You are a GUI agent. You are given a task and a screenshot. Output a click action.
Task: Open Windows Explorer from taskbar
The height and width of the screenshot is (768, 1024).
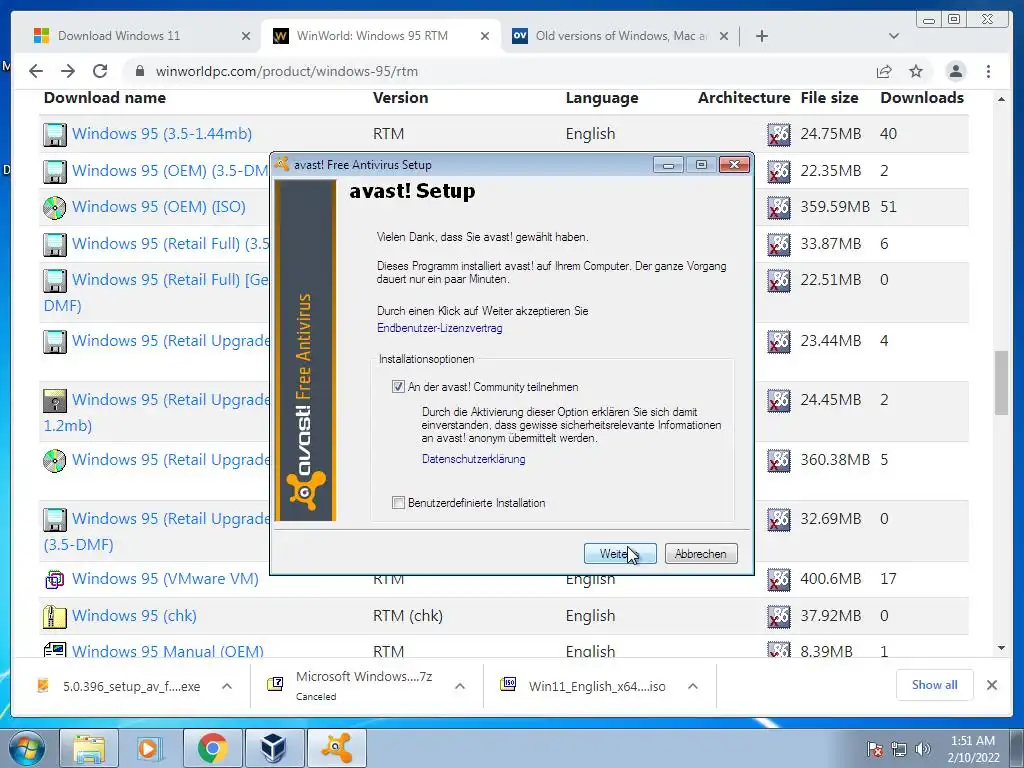[x=89, y=748]
